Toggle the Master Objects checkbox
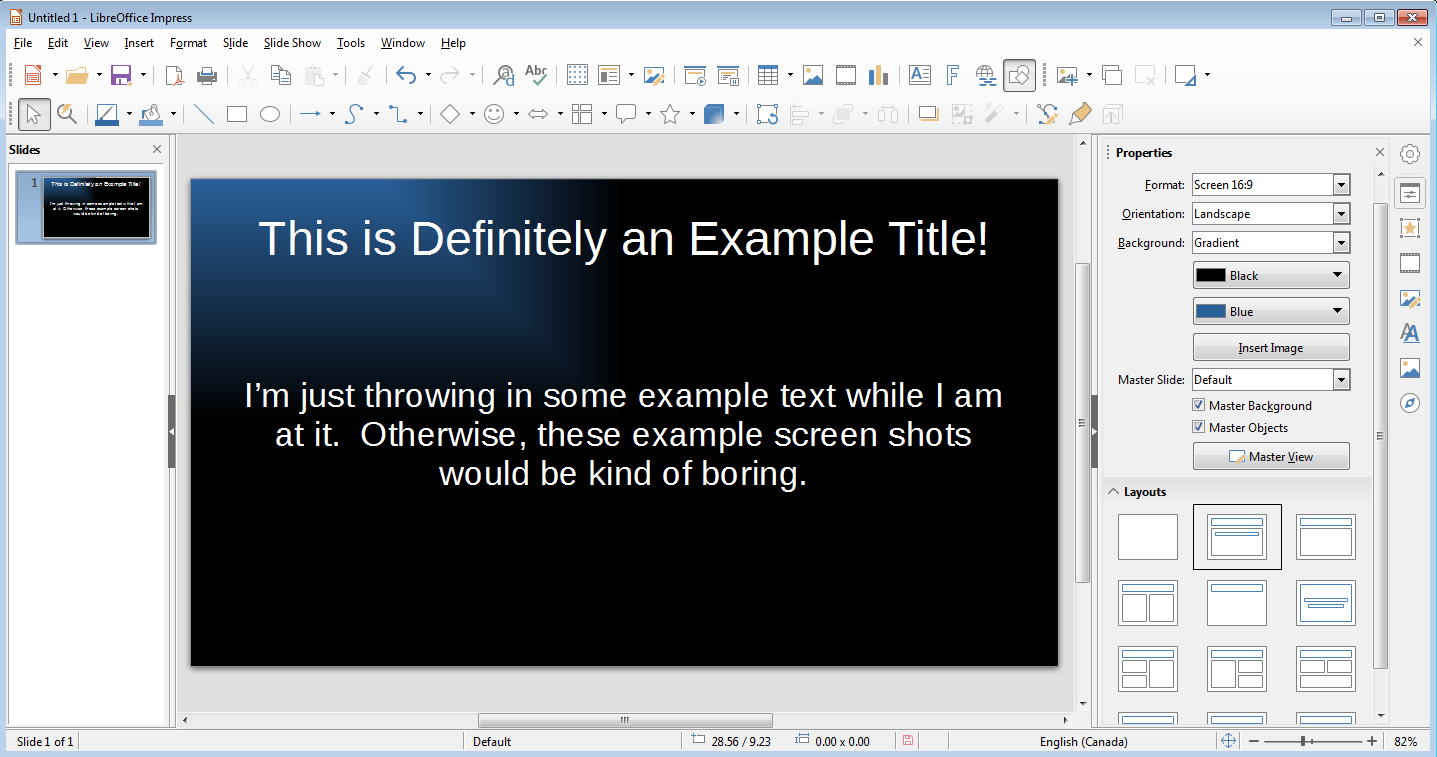 coord(1199,427)
